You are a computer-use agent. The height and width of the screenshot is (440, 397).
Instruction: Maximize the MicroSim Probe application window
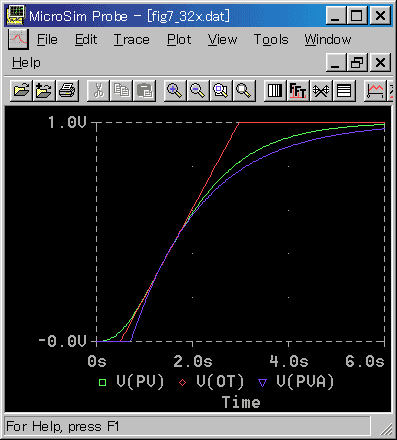click(x=357, y=16)
